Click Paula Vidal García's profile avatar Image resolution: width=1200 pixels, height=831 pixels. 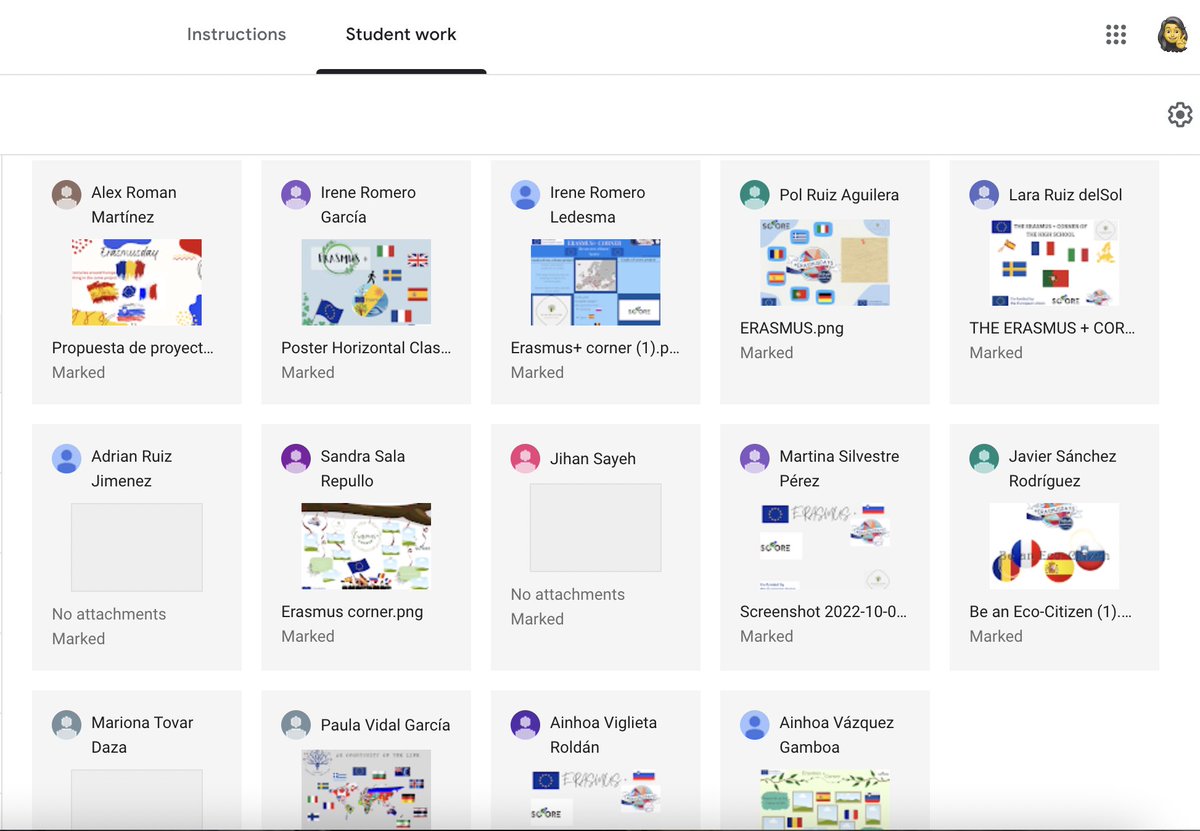pyautogui.click(x=296, y=725)
